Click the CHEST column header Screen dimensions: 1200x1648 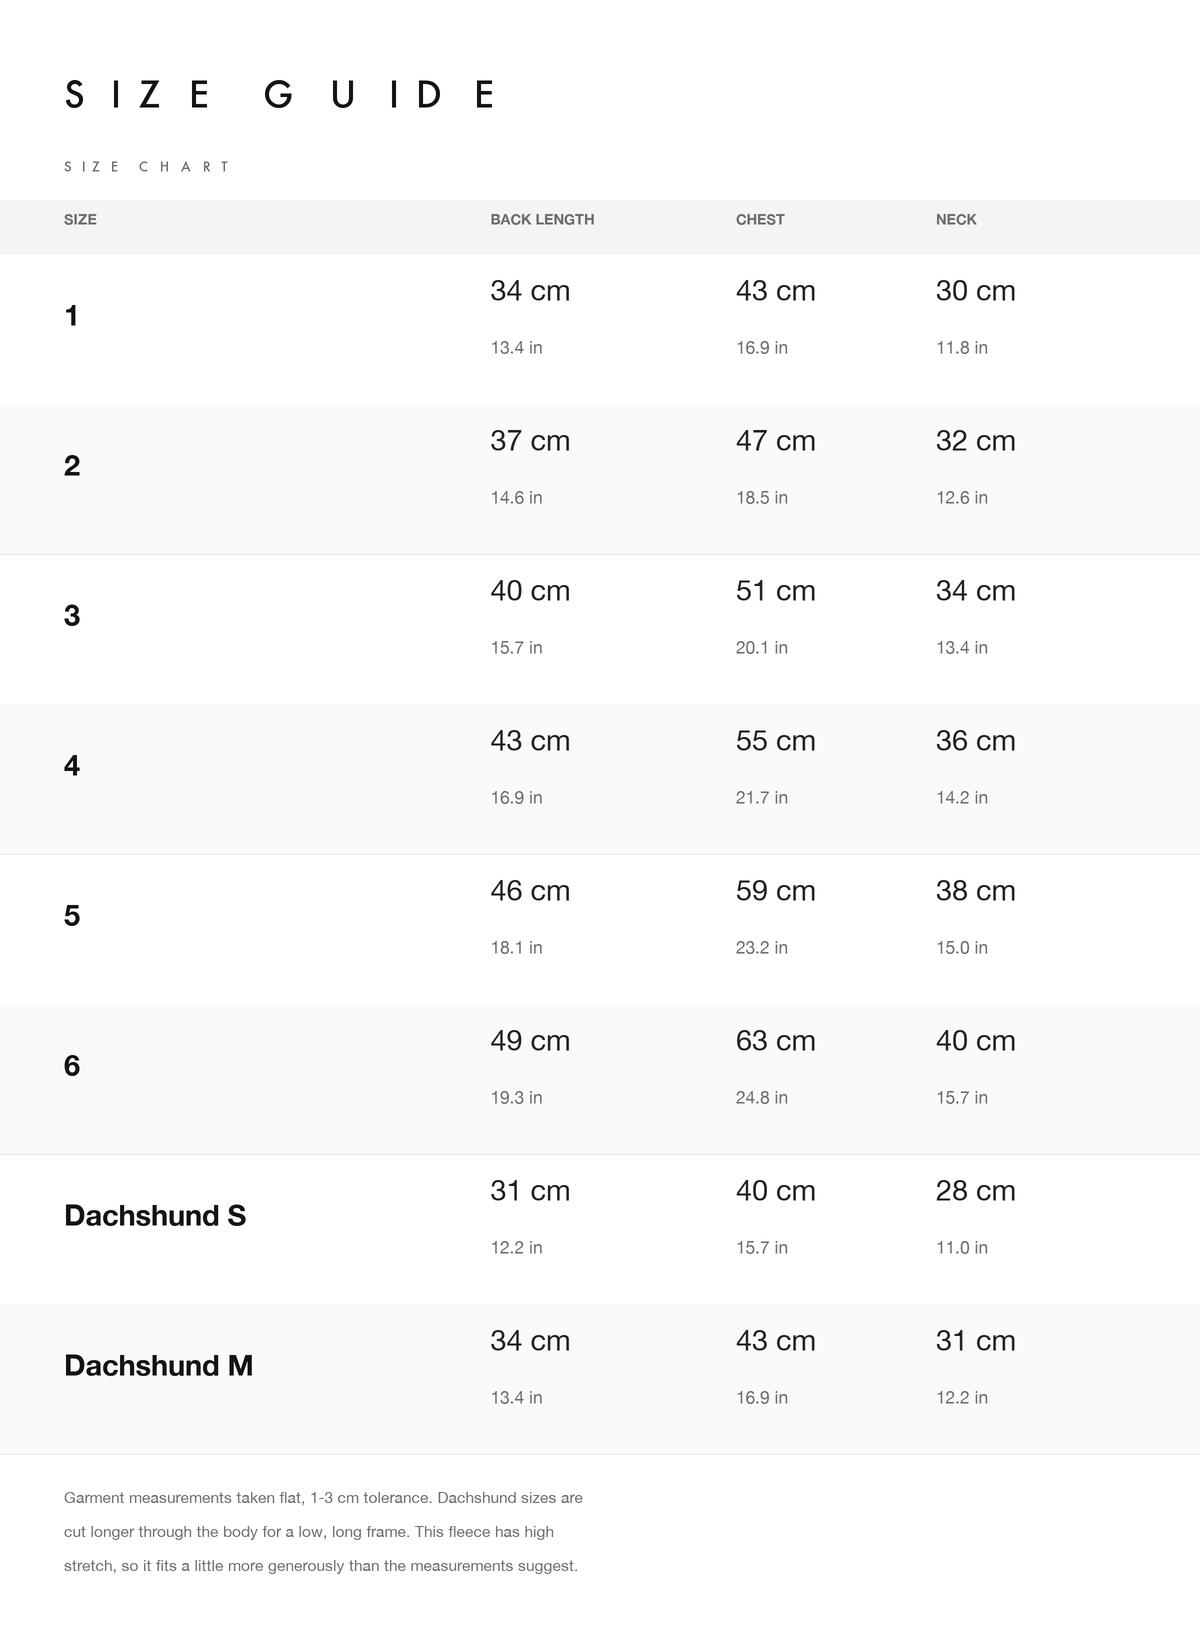tap(760, 219)
